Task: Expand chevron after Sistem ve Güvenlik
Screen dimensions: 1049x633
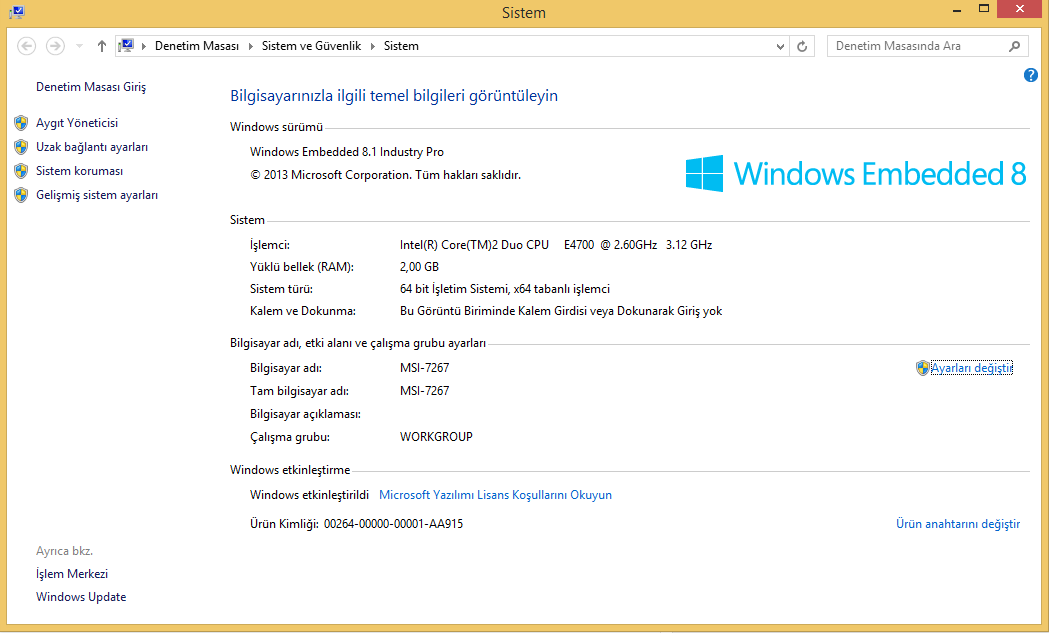Action: 373,46
